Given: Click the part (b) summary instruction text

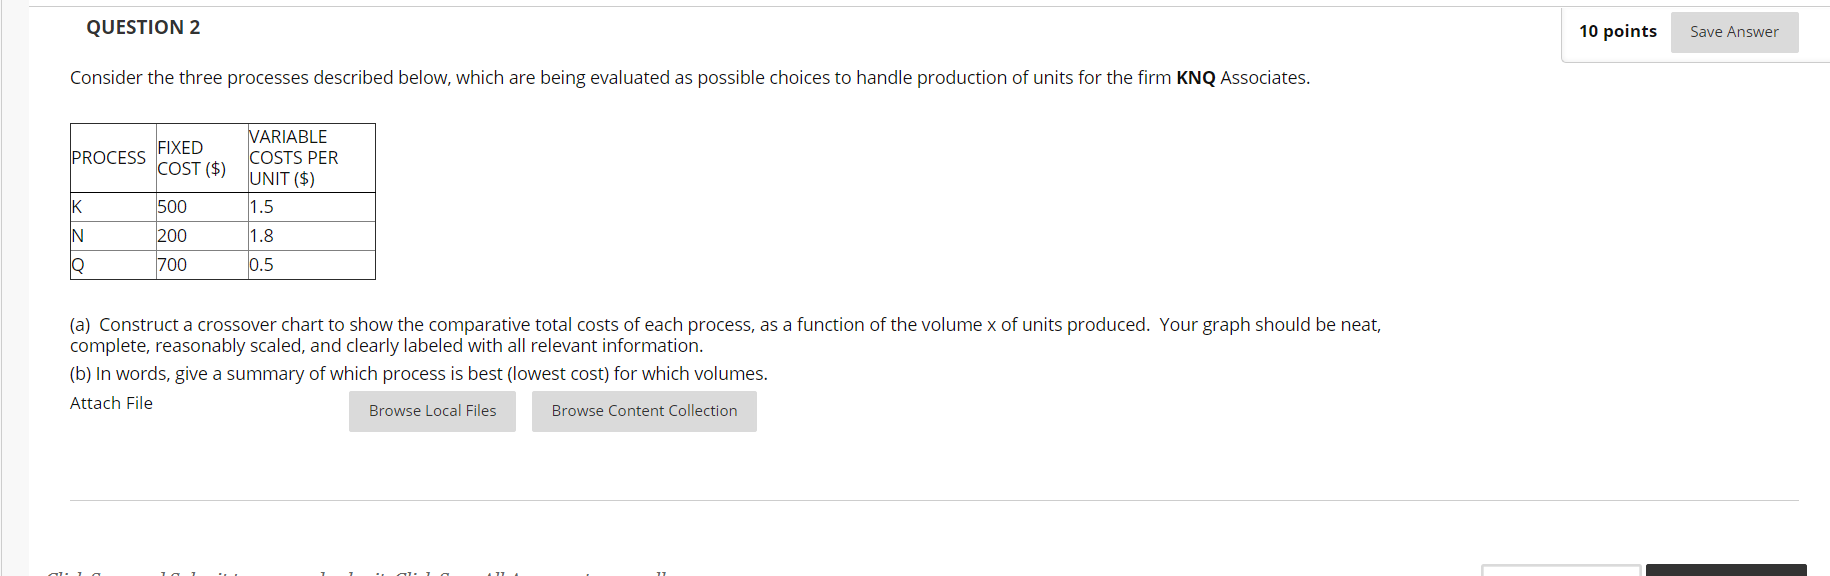Looking at the screenshot, I should [x=418, y=374].
